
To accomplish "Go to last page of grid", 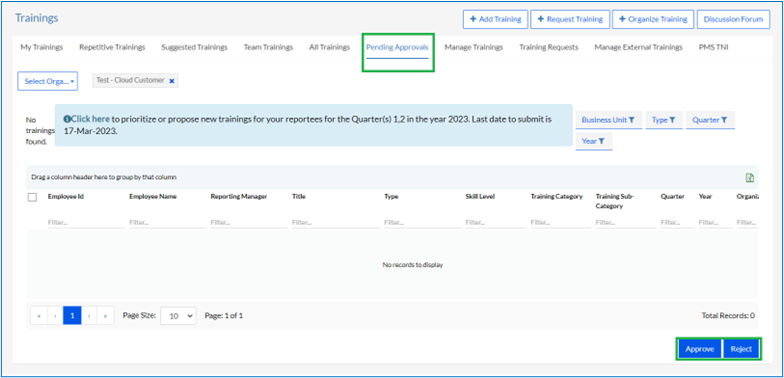I will click(106, 316).
